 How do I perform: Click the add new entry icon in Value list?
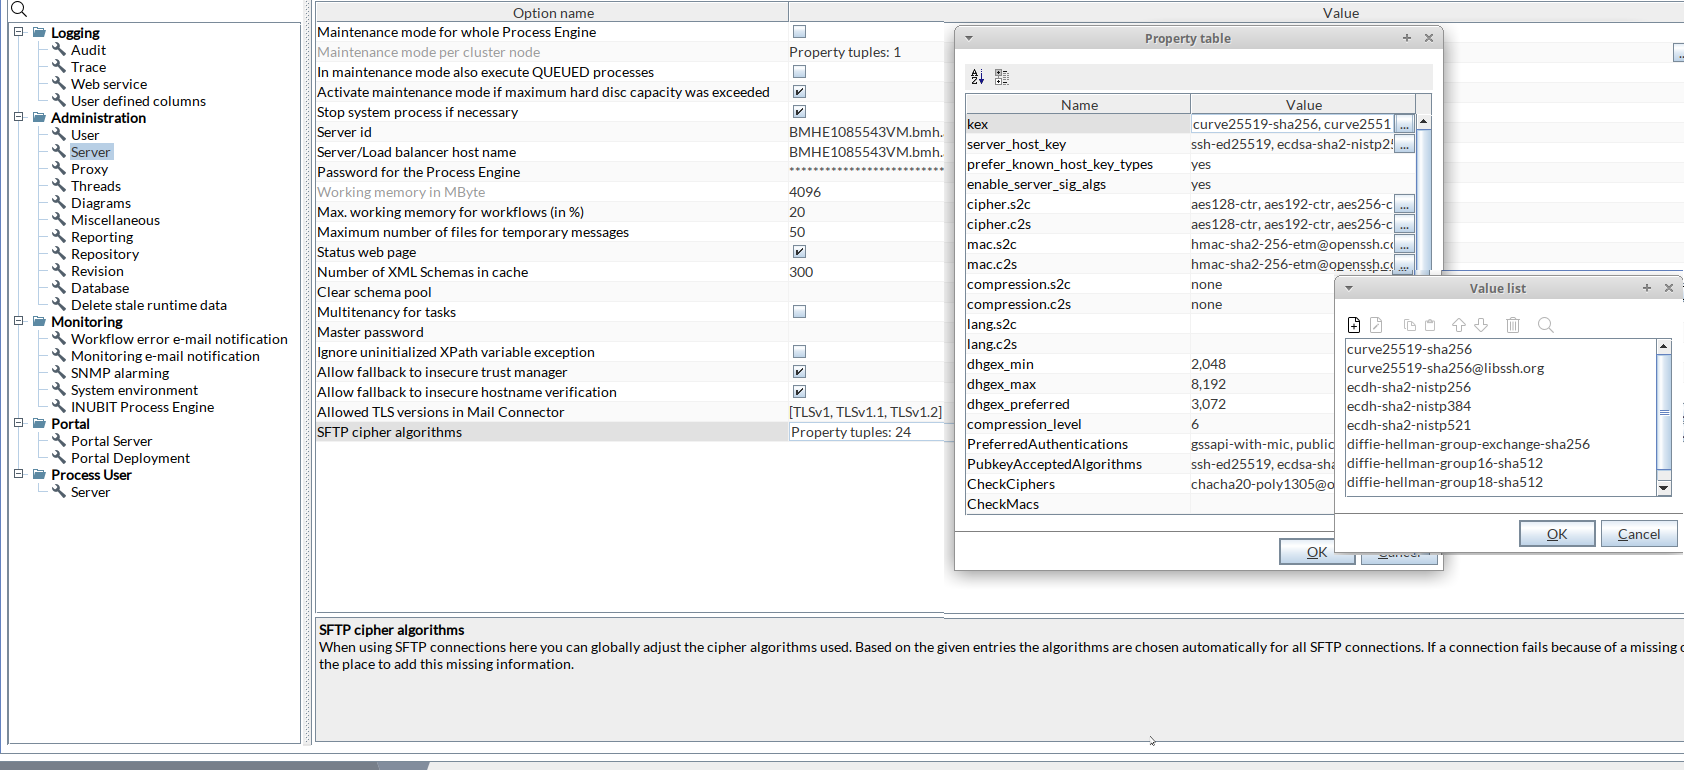coord(1354,325)
